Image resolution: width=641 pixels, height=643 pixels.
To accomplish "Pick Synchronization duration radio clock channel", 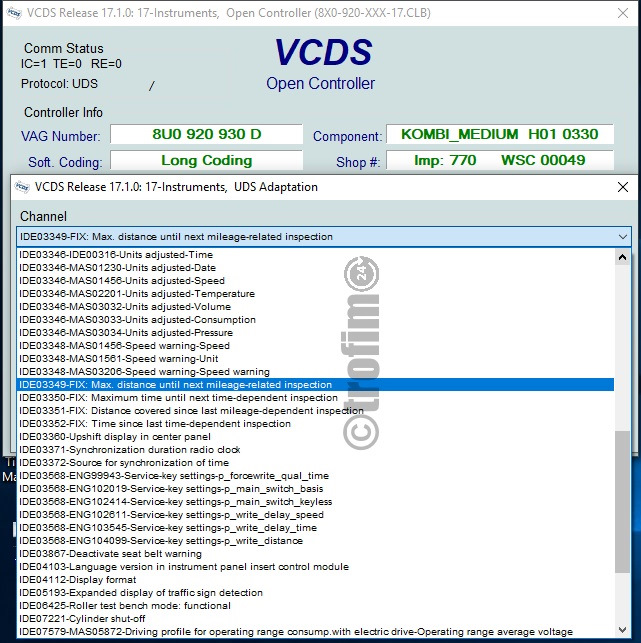I will click(x=315, y=450).
